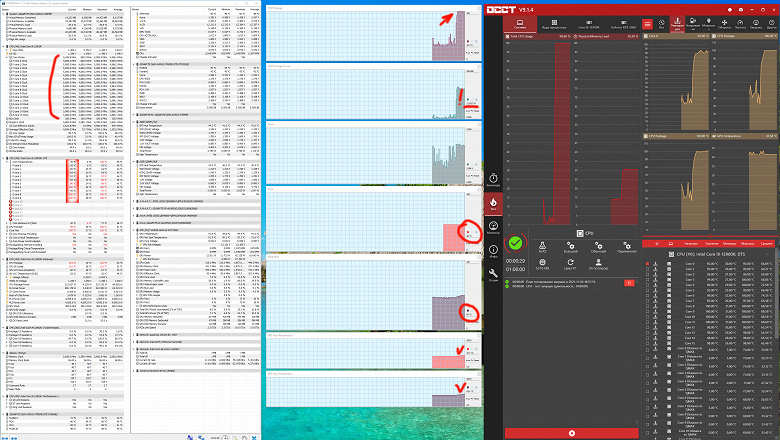Toggle the red checkbox next to Core 0 row
Viewport: 780px width, 440px height.
647,264
